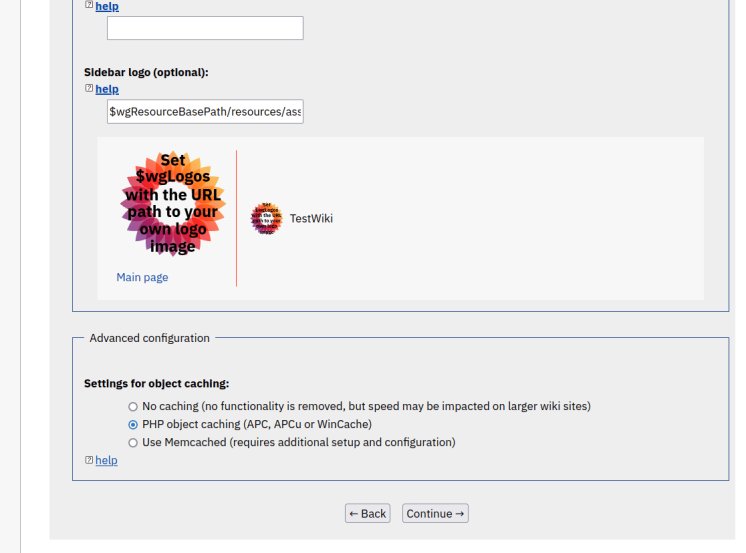Image resolution: width=746 pixels, height=553 pixels.
Task: Open the Sidebar logo help link
Action: [107, 89]
